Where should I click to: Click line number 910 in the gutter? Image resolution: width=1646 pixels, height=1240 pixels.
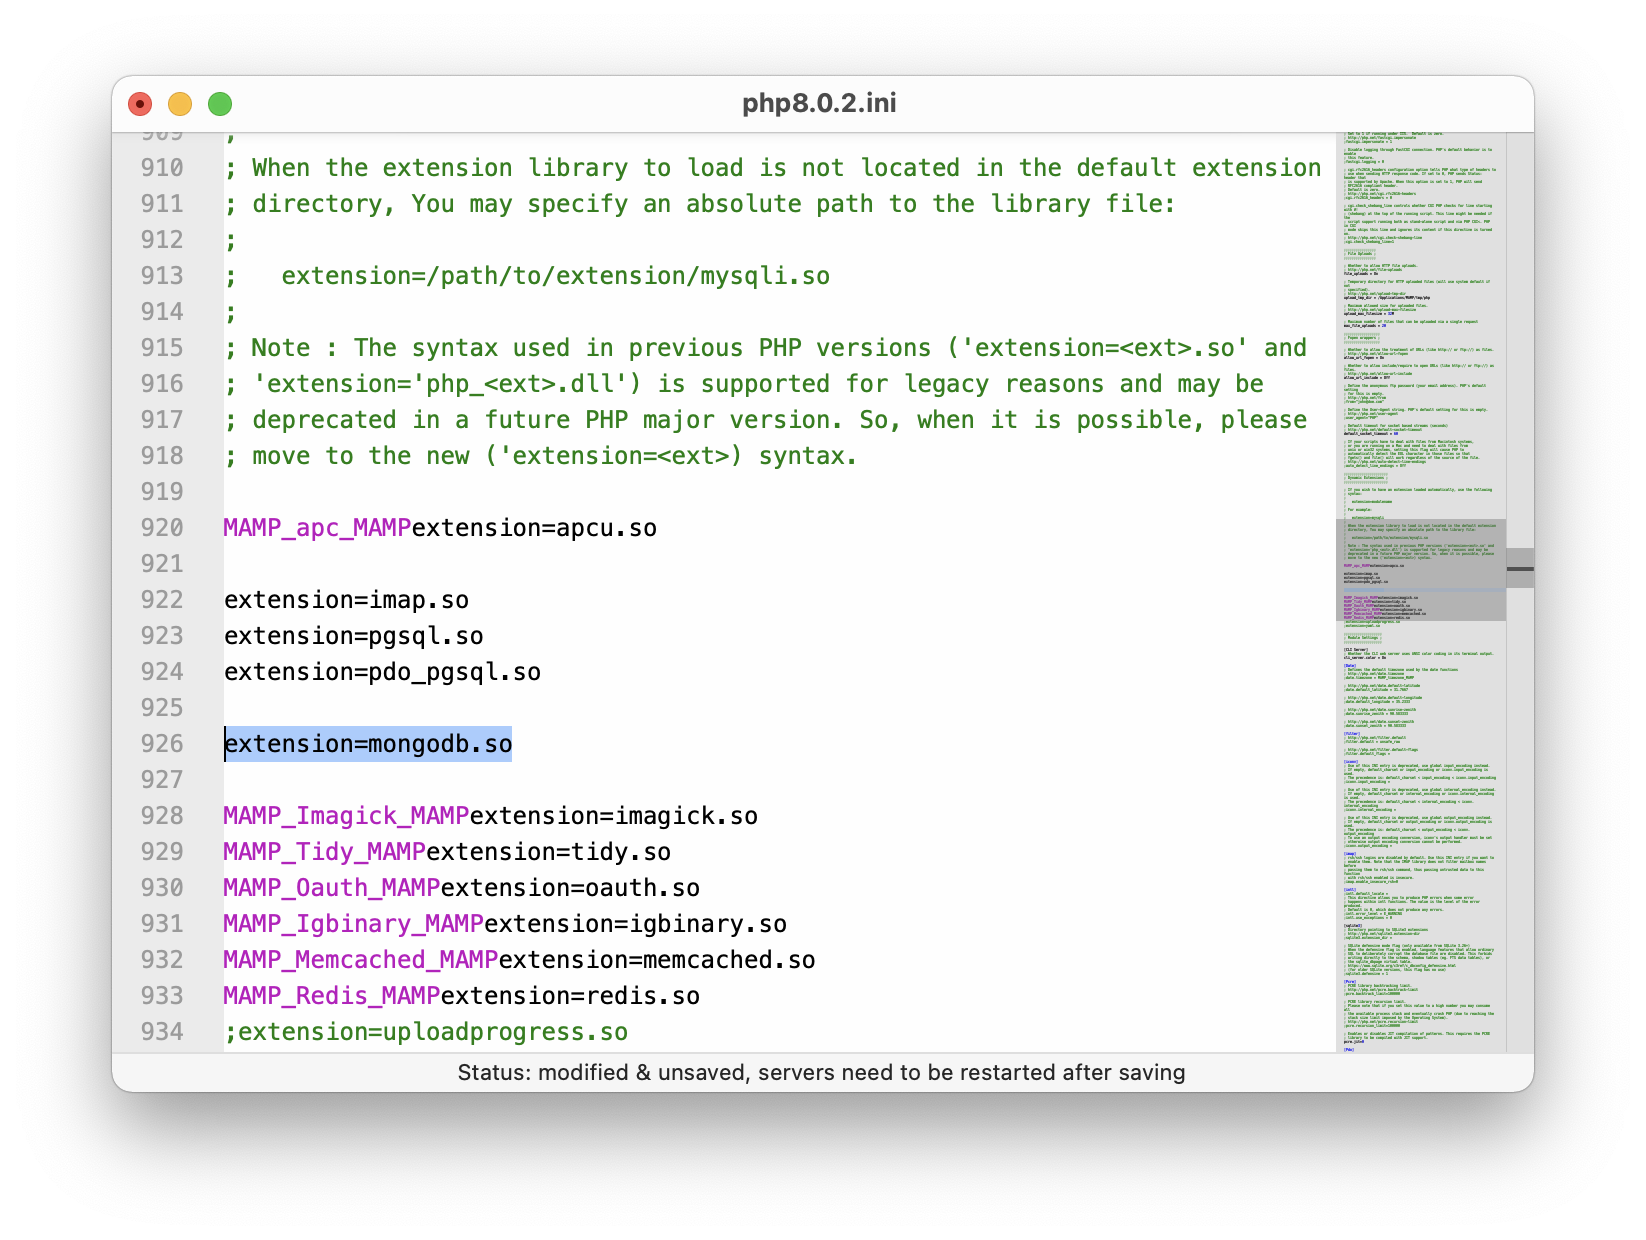click(161, 168)
